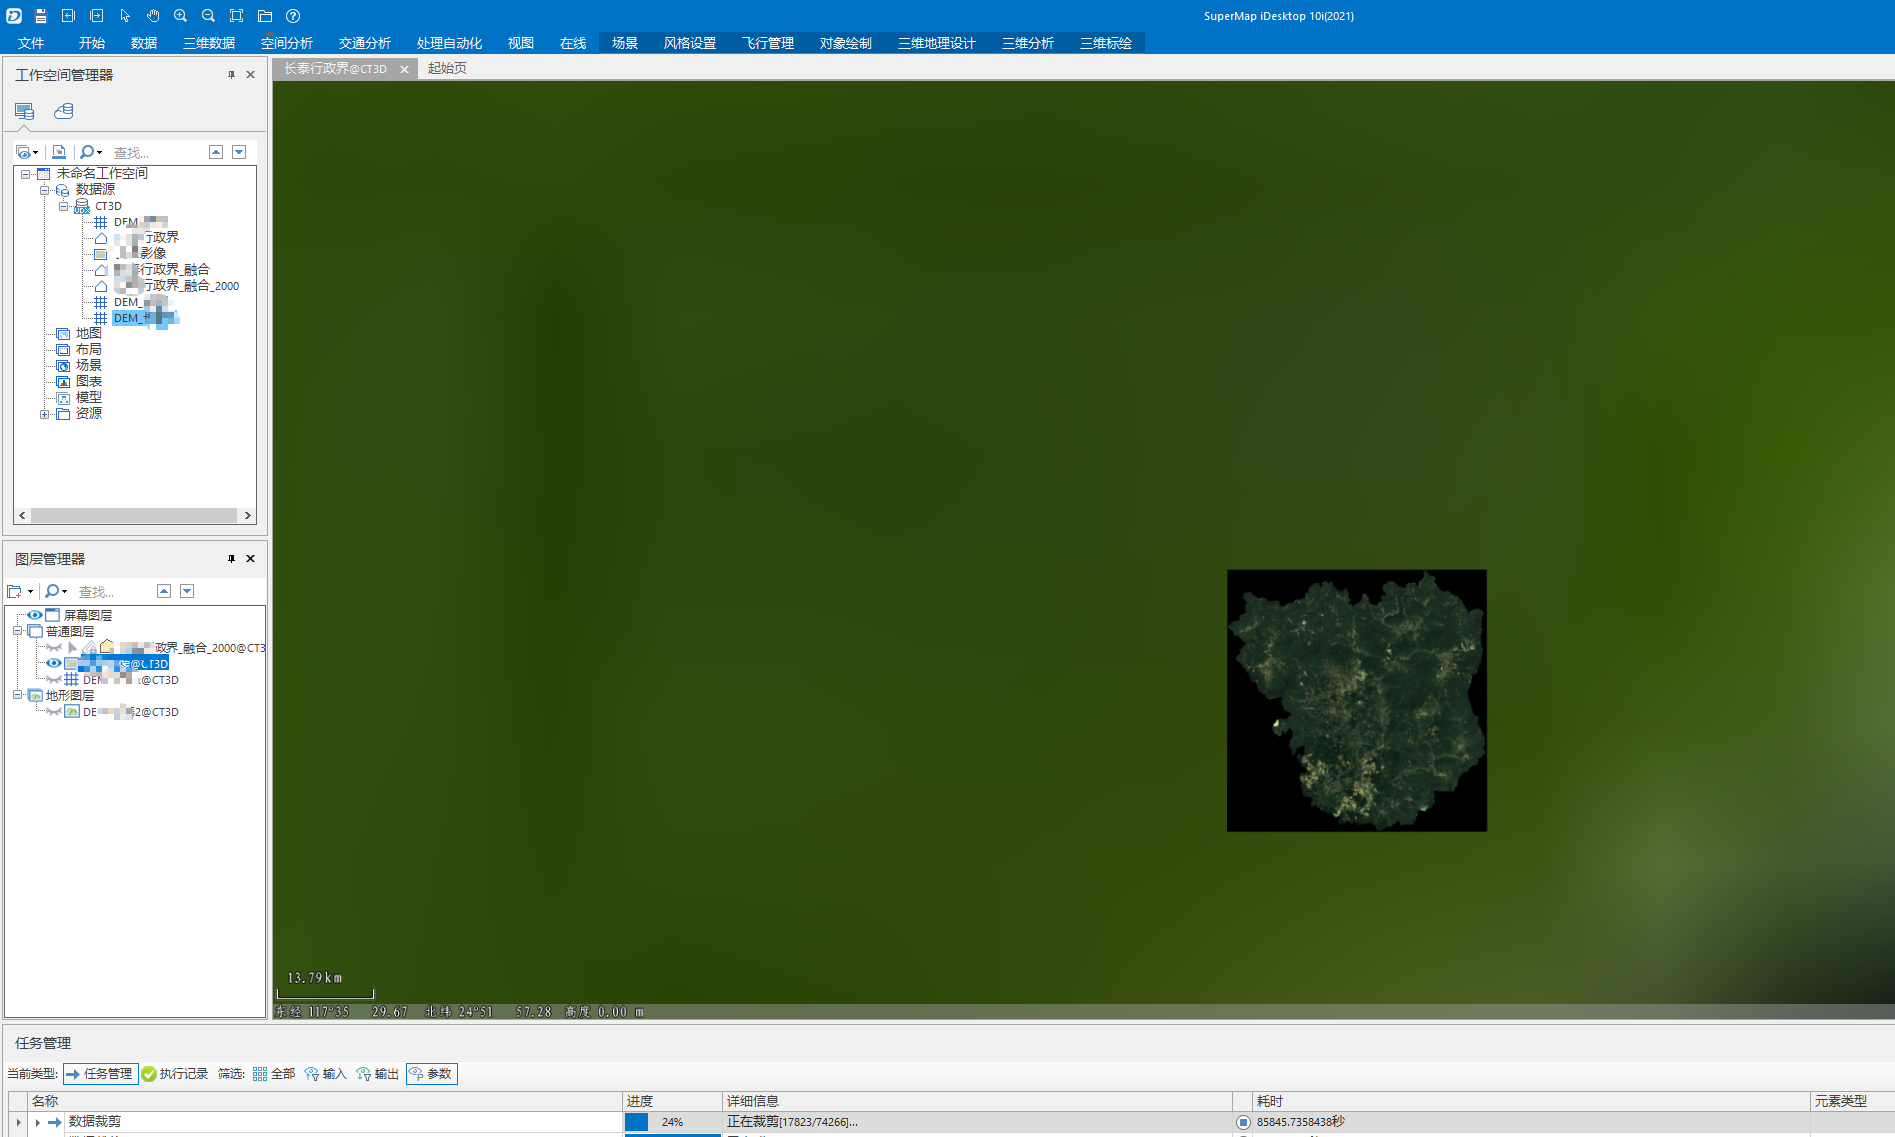Collapse the 未命名工作空间 tree node
Viewport: 1895px width, 1137px height.
[x=25, y=174]
